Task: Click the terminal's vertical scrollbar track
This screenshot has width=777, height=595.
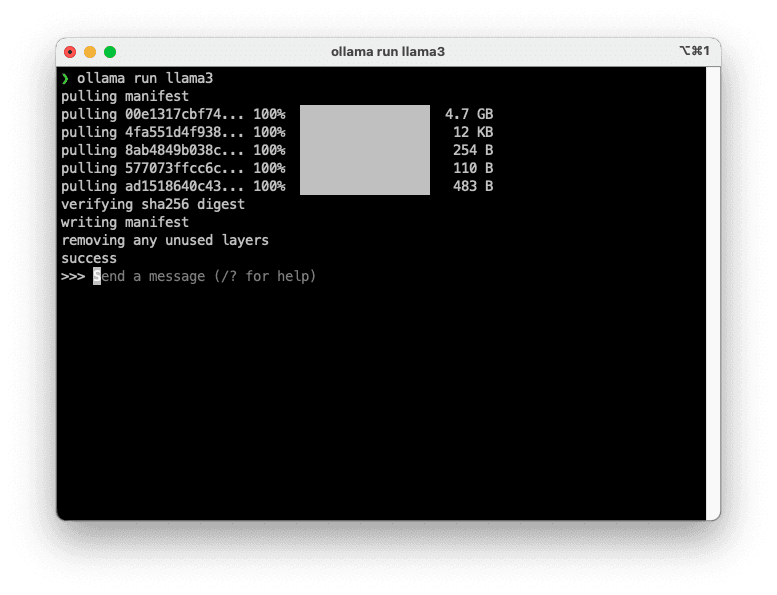Action: [x=713, y=293]
